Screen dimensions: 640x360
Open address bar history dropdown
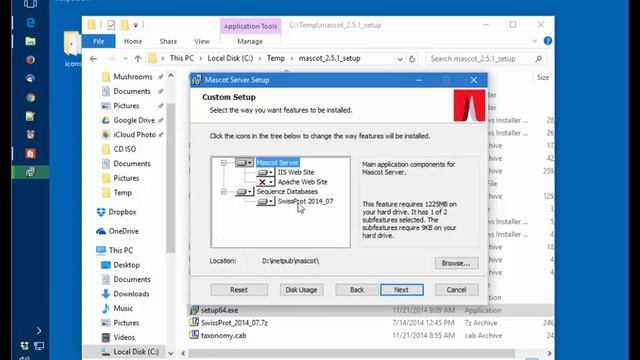pos(400,59)
